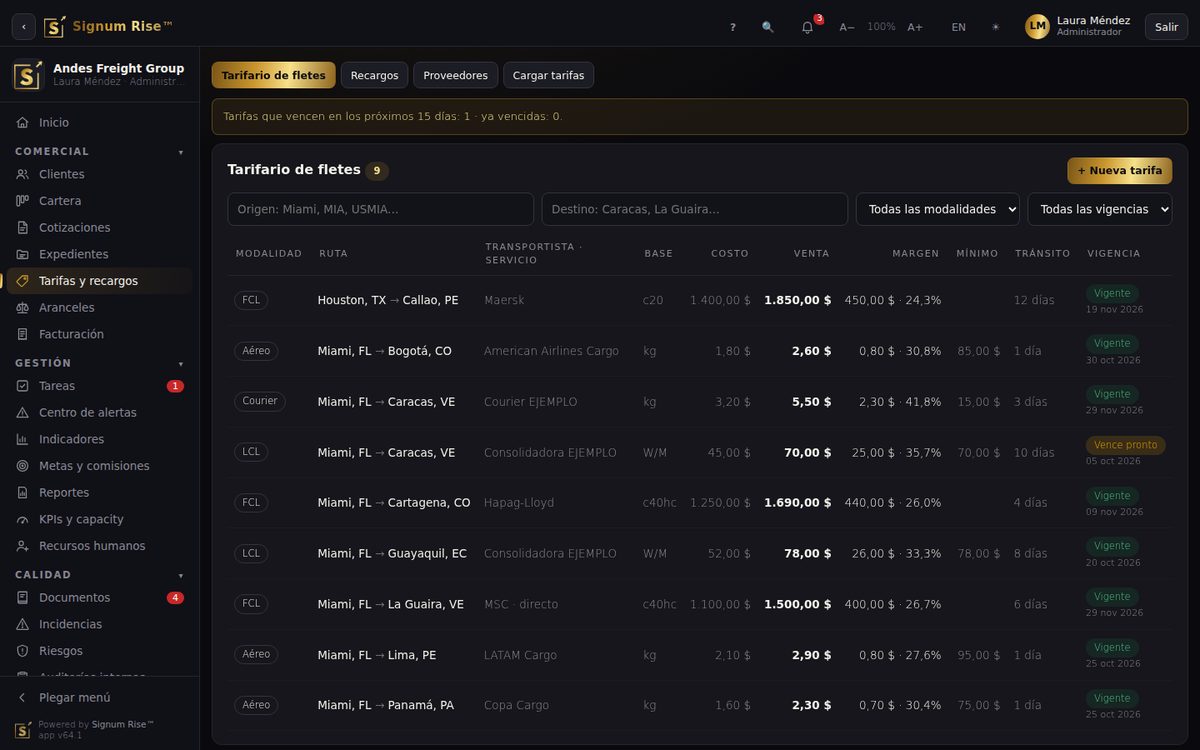Click the Reportes sidebar icon

(22, 493)
